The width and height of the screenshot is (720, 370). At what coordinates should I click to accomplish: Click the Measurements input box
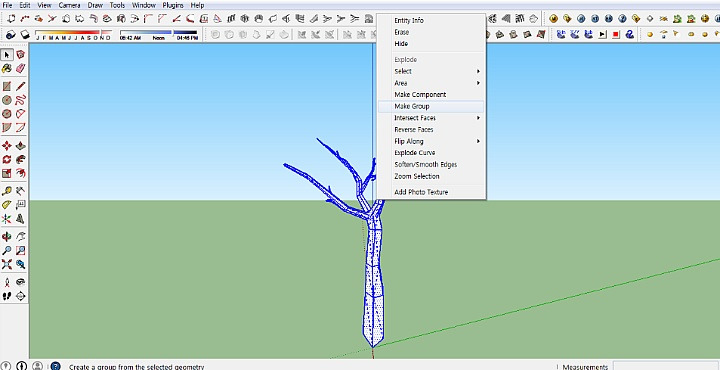(x=666, y=366)
